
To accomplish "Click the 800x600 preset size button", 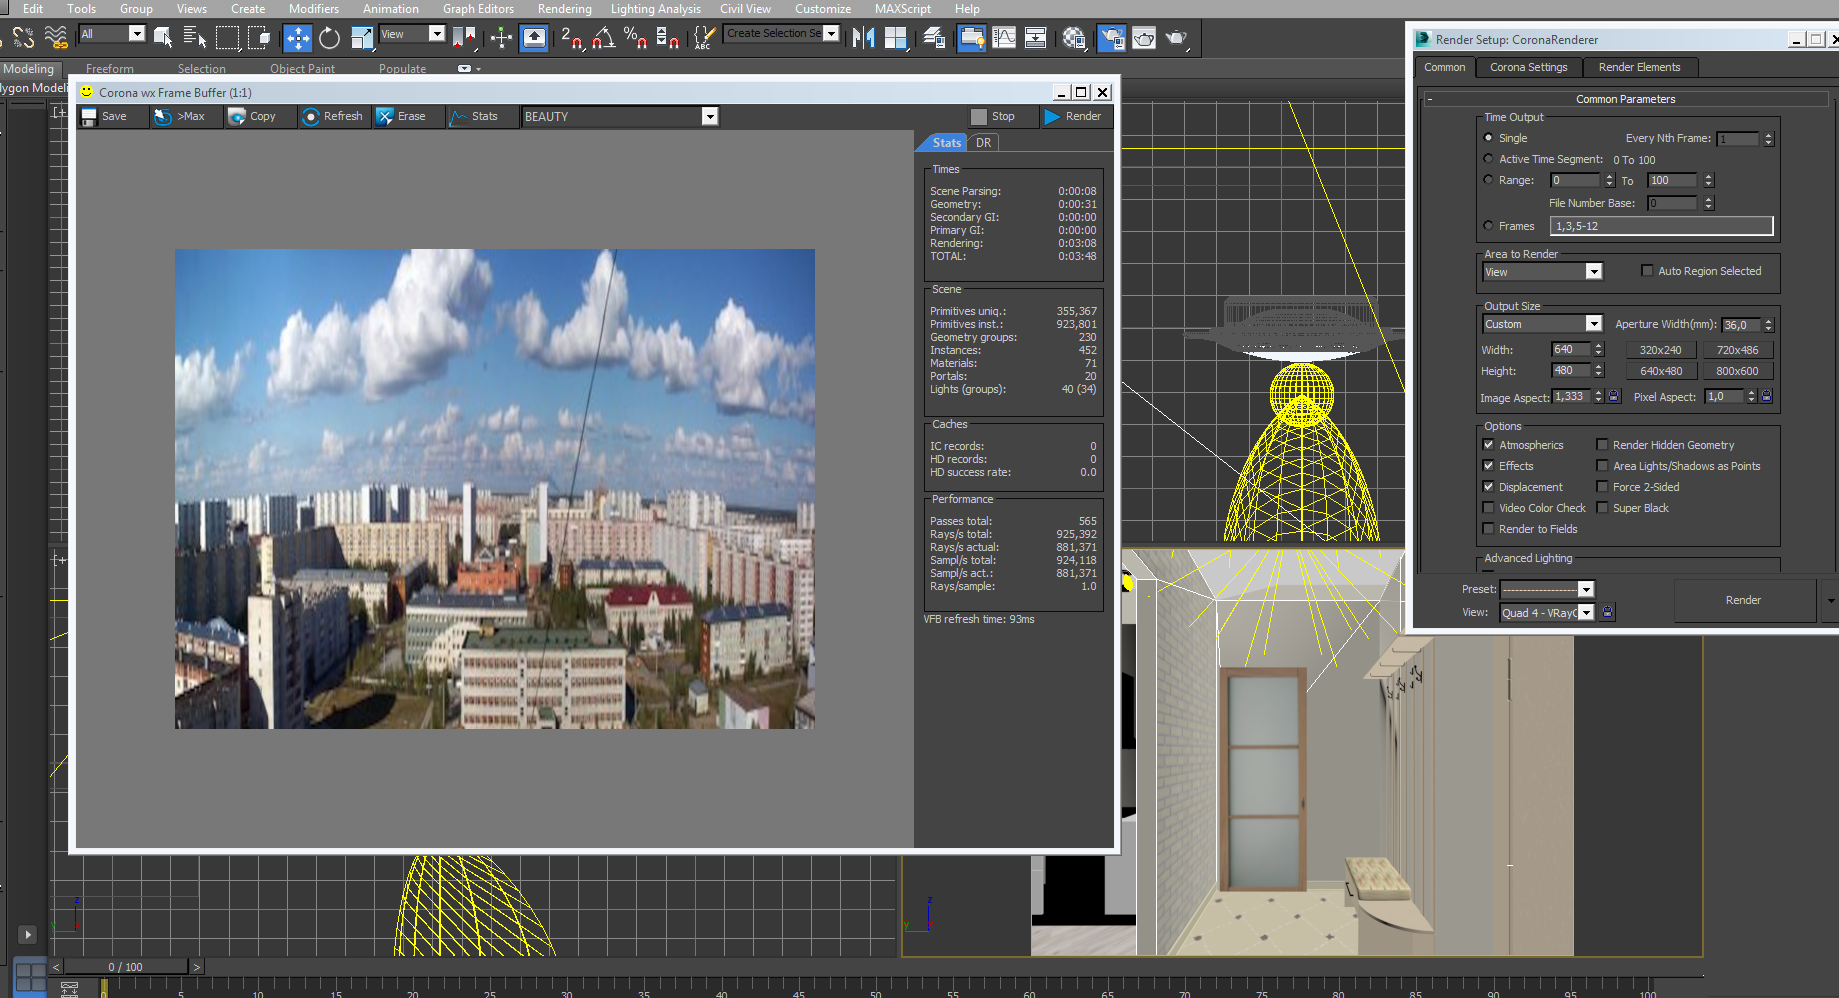I will (x=1737, y=371).
